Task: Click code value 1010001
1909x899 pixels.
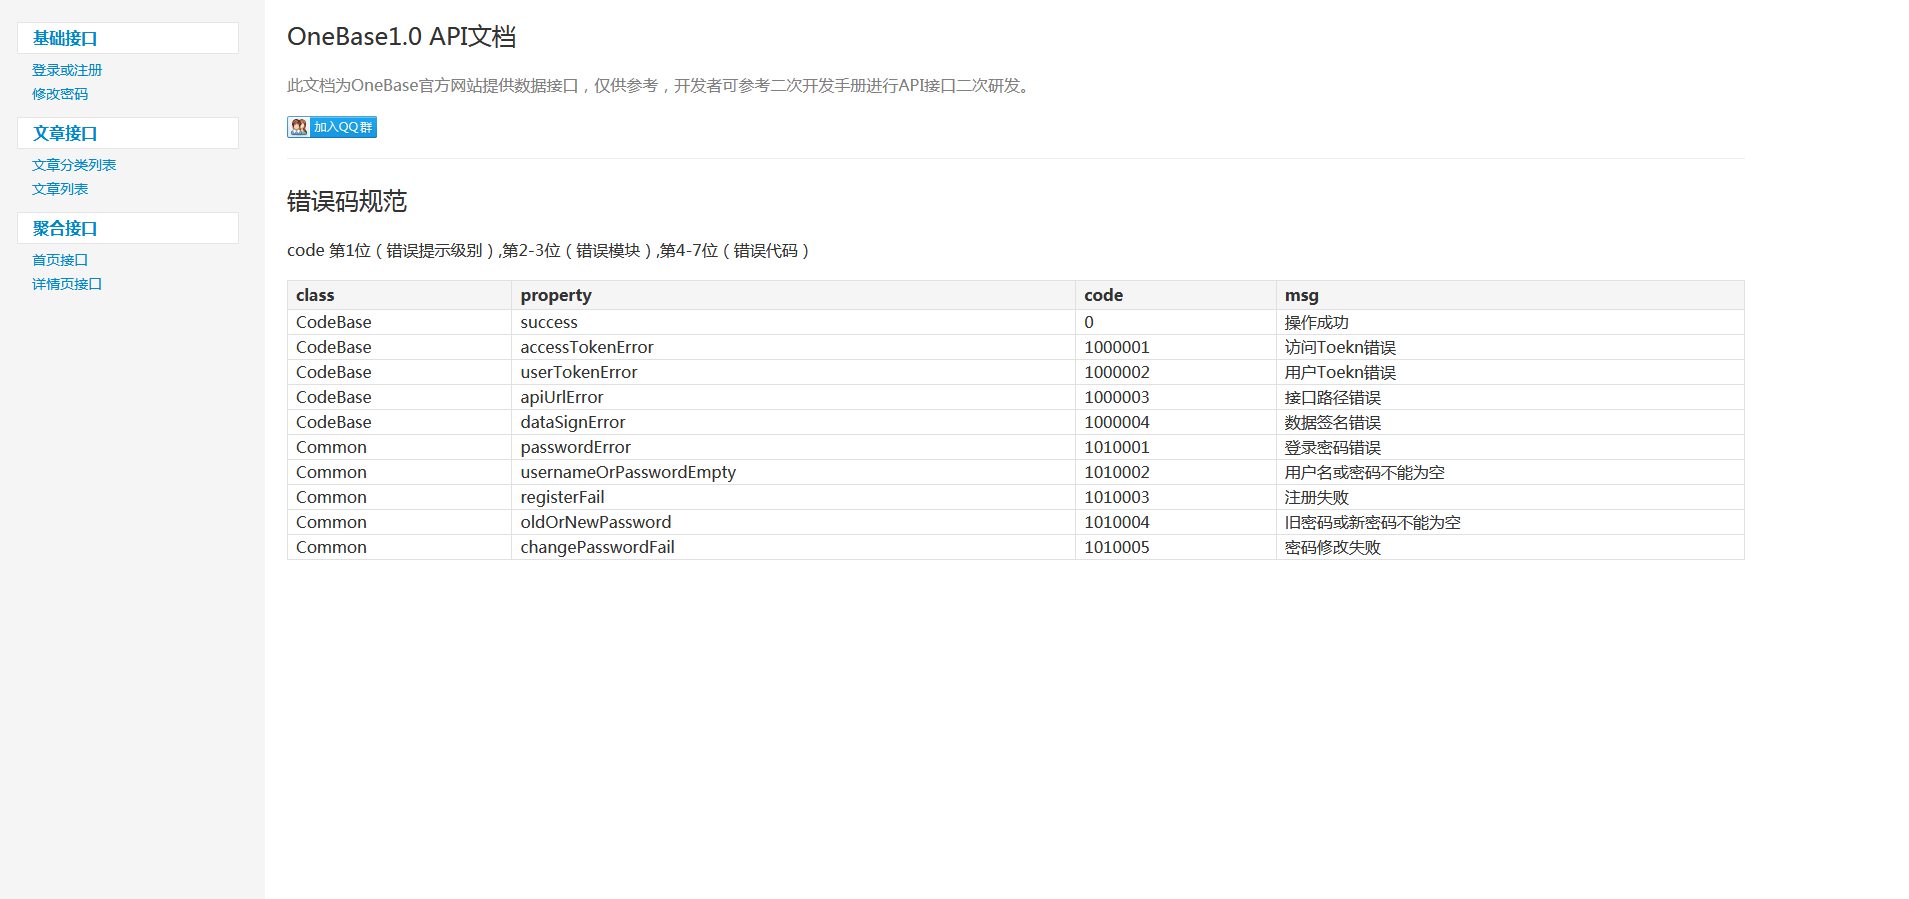Action: (x=1176, y=447)
